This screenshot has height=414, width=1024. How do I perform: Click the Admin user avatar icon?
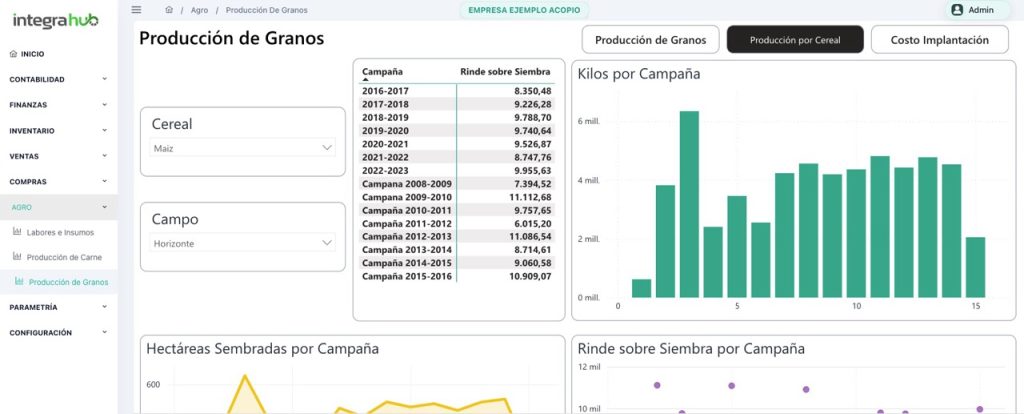click(x=957, y=10)
